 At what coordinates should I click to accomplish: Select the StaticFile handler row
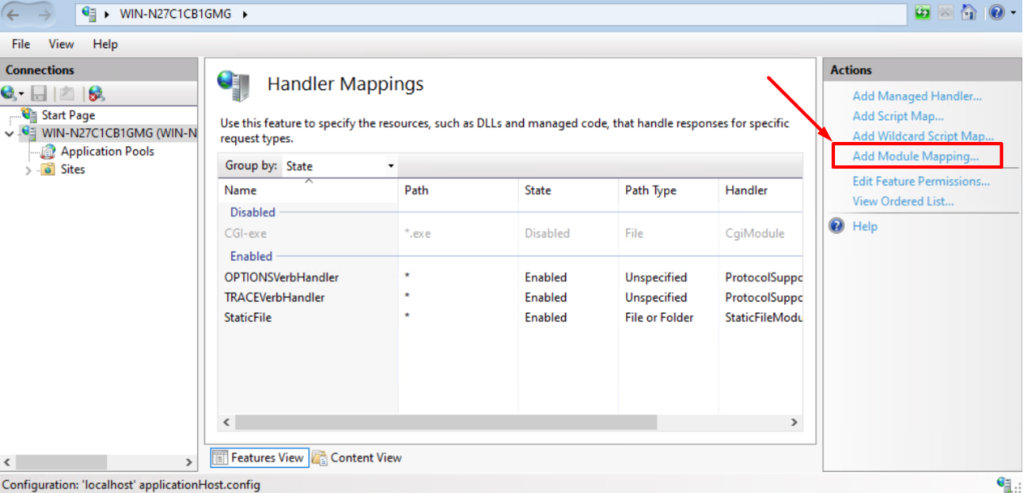tap(248, 317)
